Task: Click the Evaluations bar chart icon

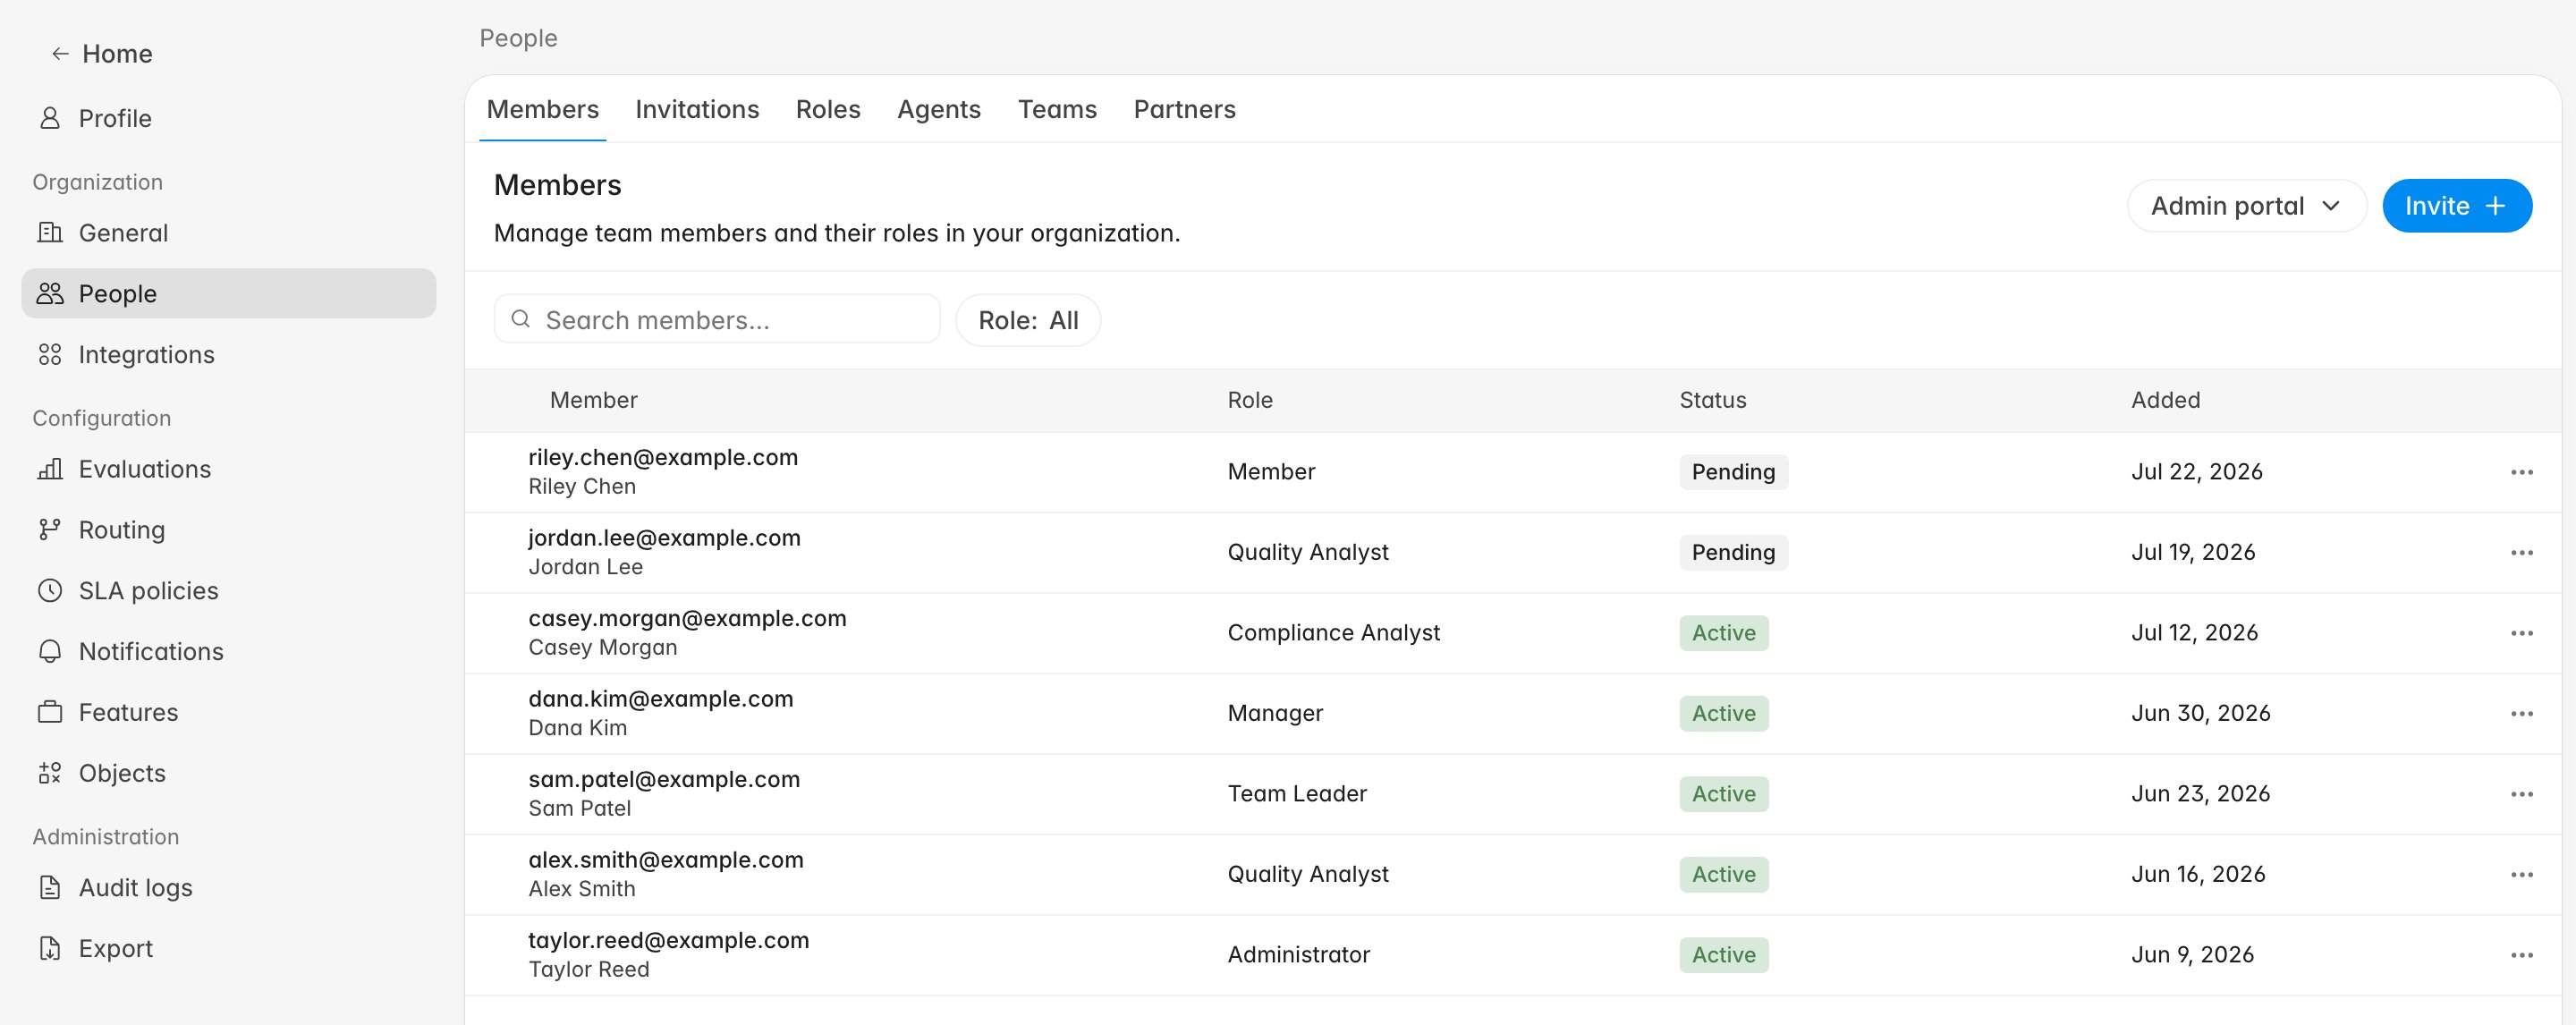Action: click(50, 469)
